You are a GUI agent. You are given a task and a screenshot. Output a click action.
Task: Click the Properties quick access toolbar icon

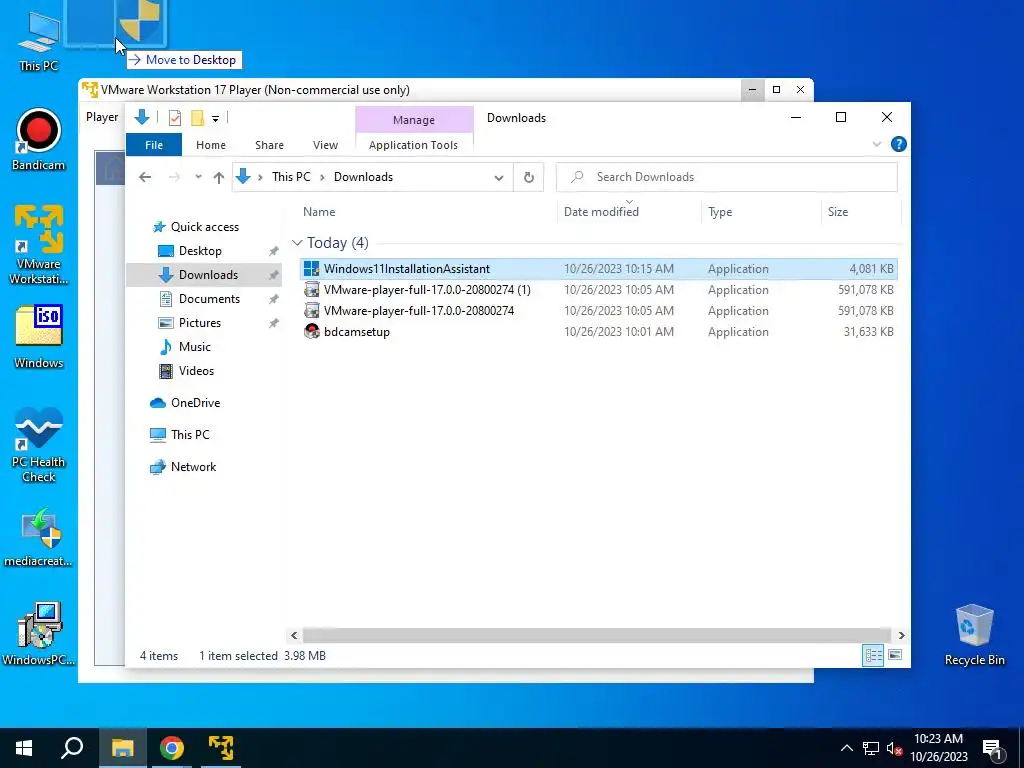(x=174, y=118)
